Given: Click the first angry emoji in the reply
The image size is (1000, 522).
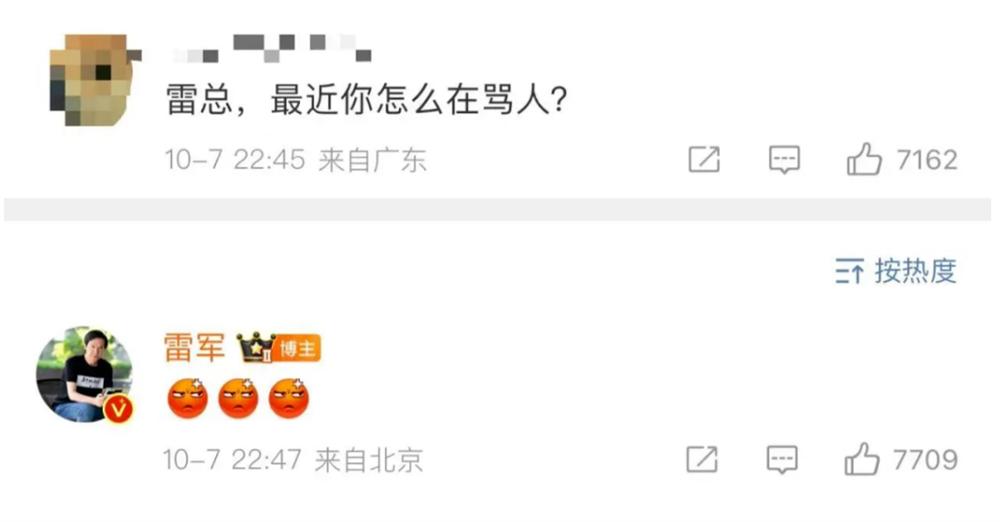Looking at the screenshot, I should tap(188, 398).
